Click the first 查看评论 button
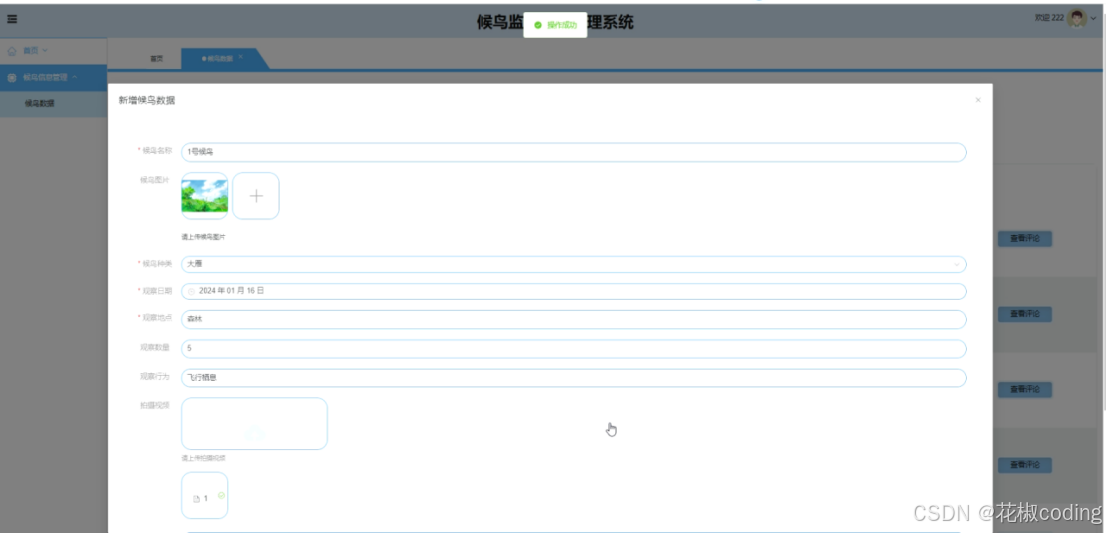This screenshot has height=533, width=1106. [x=1025, y=239]
